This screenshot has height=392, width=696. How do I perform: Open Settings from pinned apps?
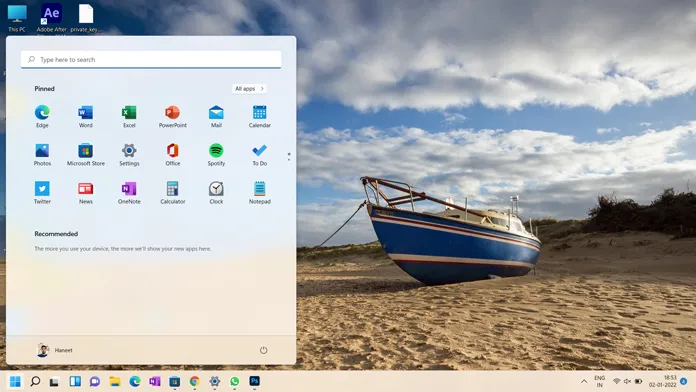click(129, 154)
